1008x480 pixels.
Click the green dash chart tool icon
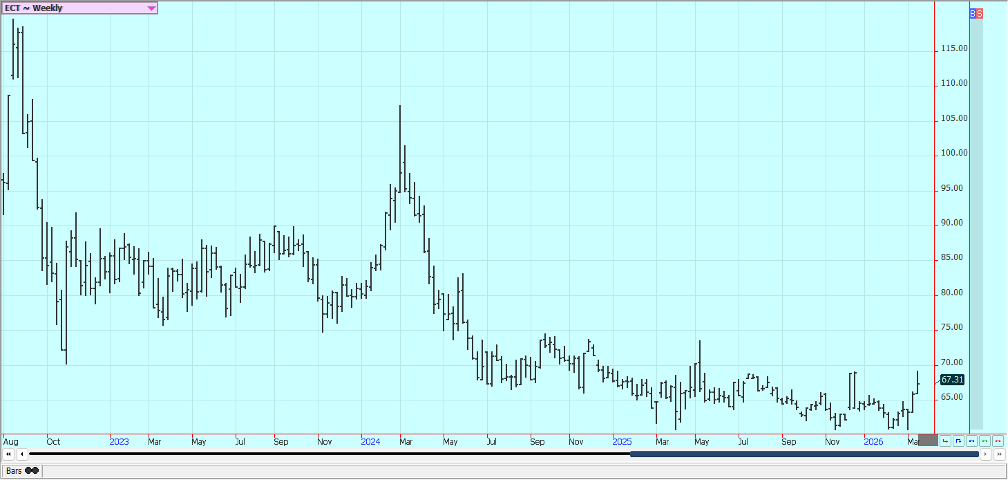click(x=984, y=440)
